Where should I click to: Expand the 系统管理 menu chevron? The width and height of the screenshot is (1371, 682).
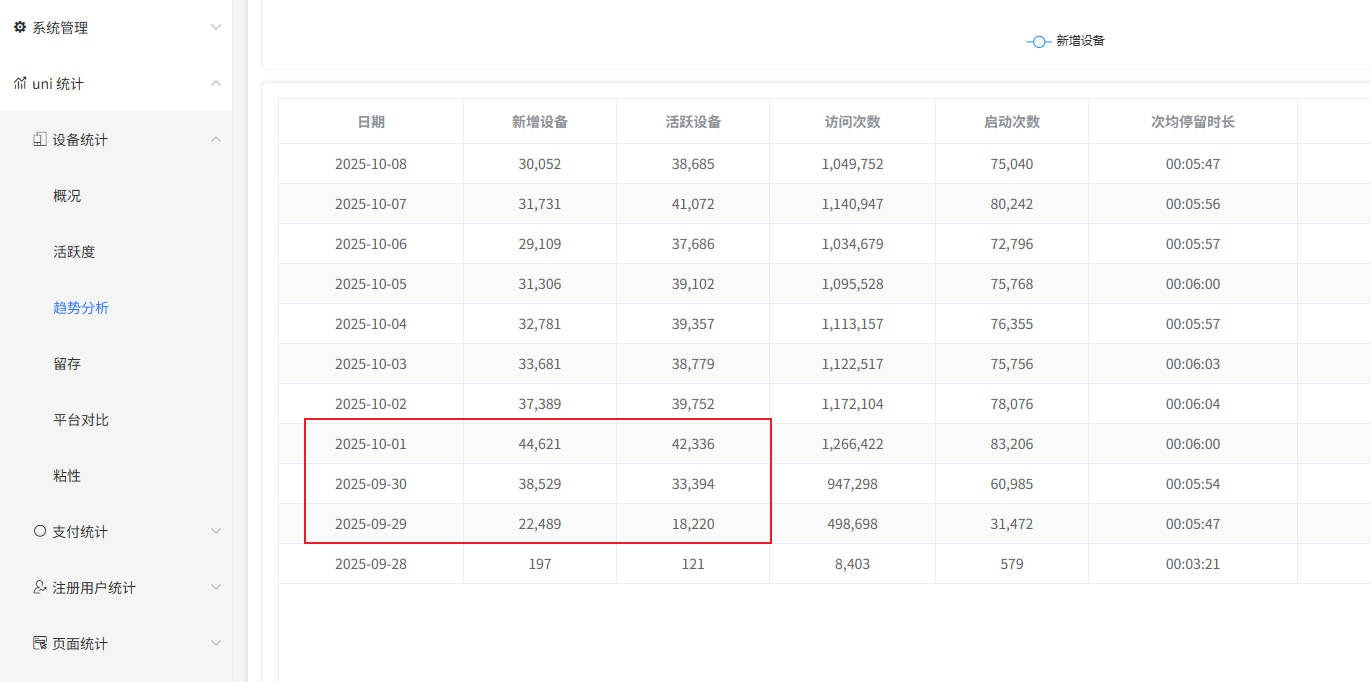[216, 28]
